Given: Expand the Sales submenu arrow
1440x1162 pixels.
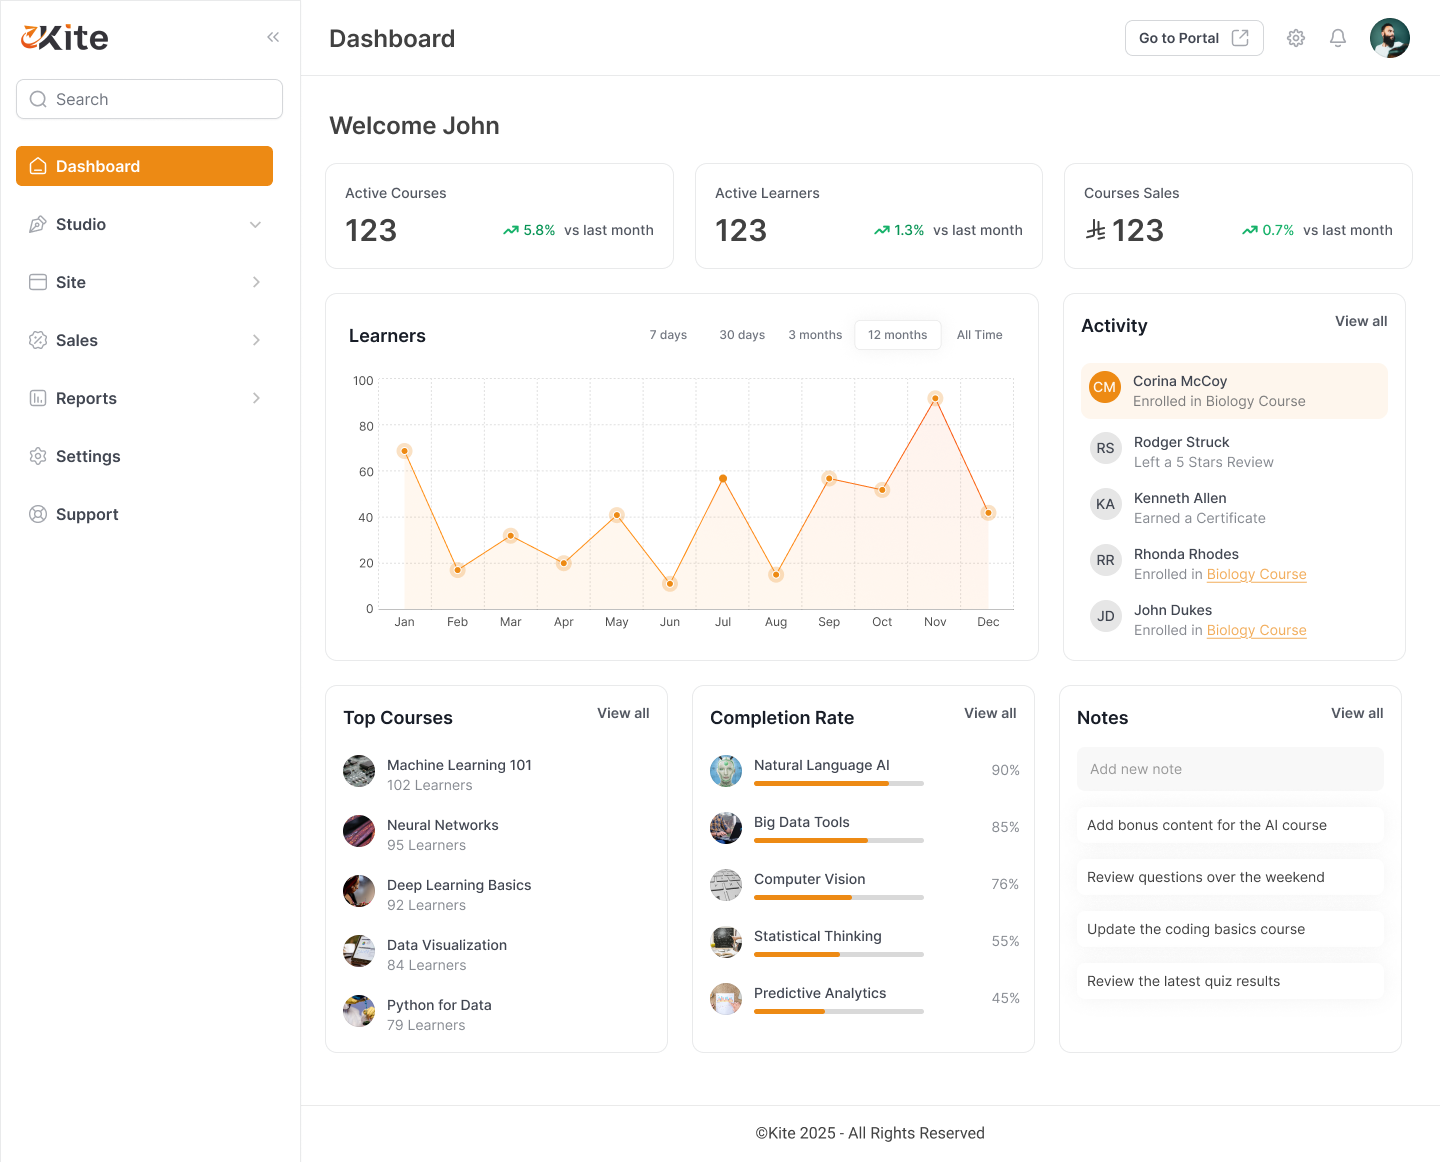Looking at the screenshot, I should pyautogui.click(x=256, y=340).
